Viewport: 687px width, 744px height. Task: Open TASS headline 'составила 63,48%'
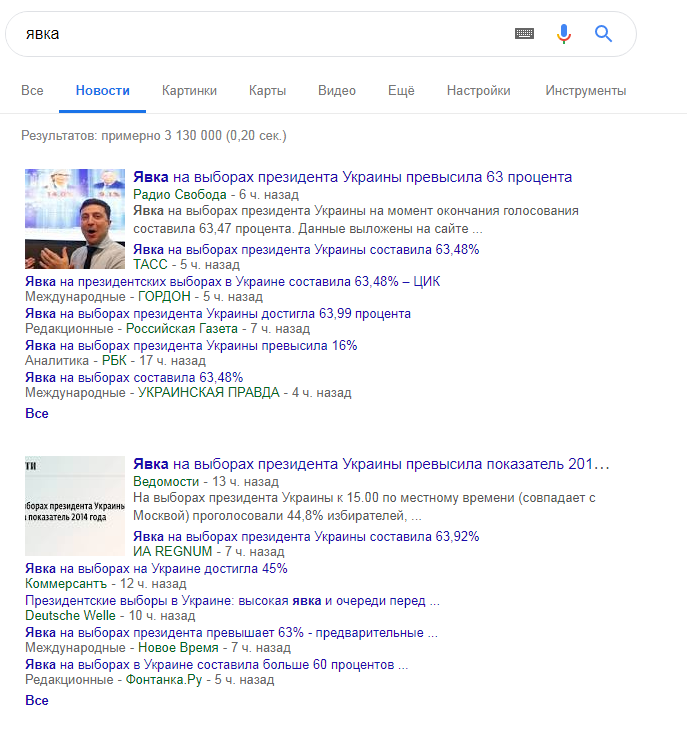coord(306,250)
